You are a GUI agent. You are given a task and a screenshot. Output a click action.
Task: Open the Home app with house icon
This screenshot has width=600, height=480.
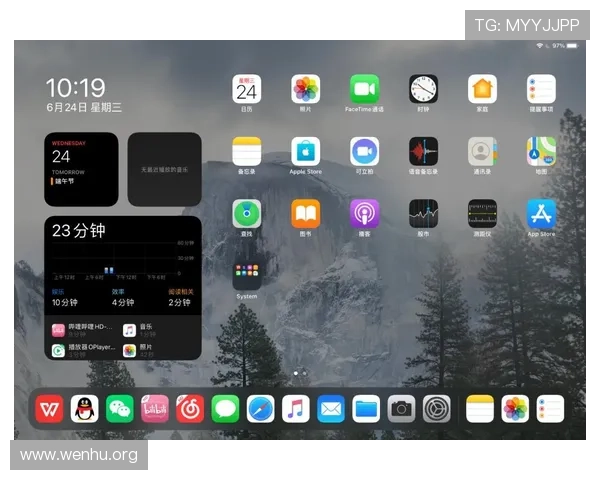482,89
